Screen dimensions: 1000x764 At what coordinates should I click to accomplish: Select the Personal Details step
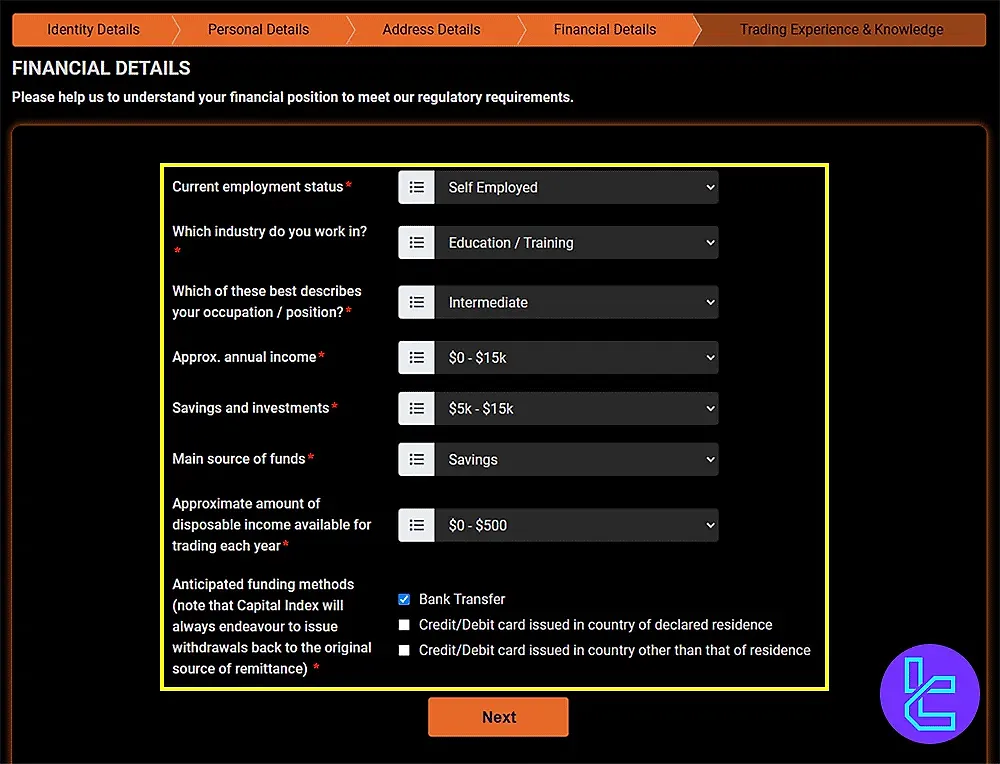[258, 29]
